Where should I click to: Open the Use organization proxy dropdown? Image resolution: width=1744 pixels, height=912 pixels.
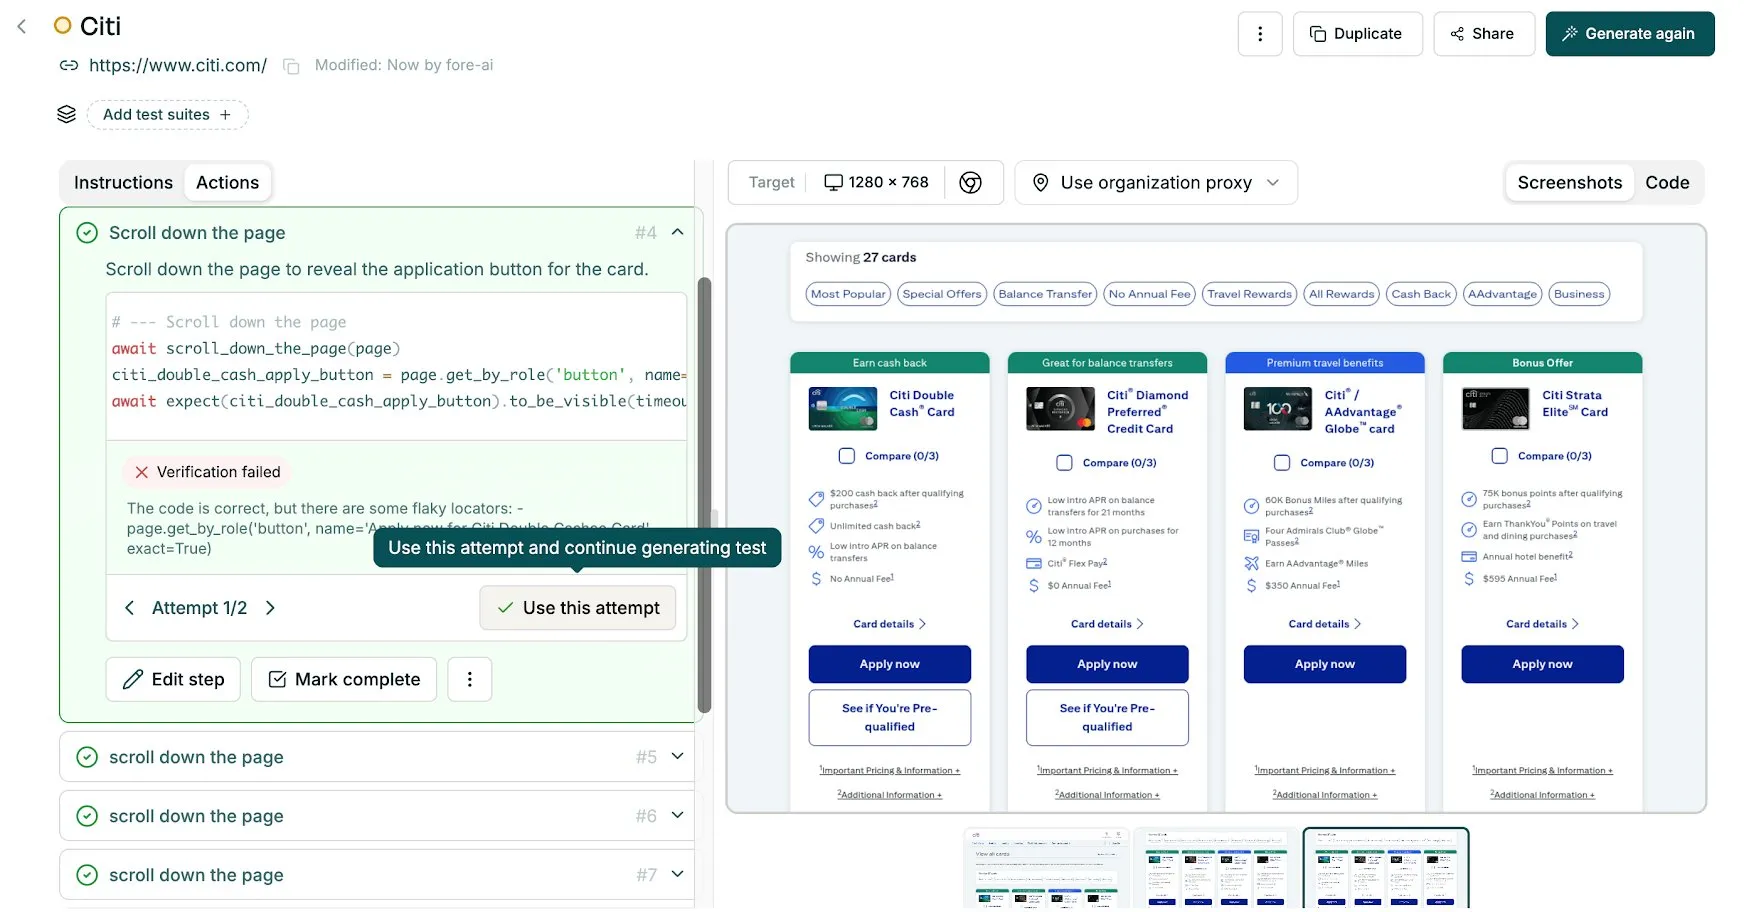tap(1156, 183)
